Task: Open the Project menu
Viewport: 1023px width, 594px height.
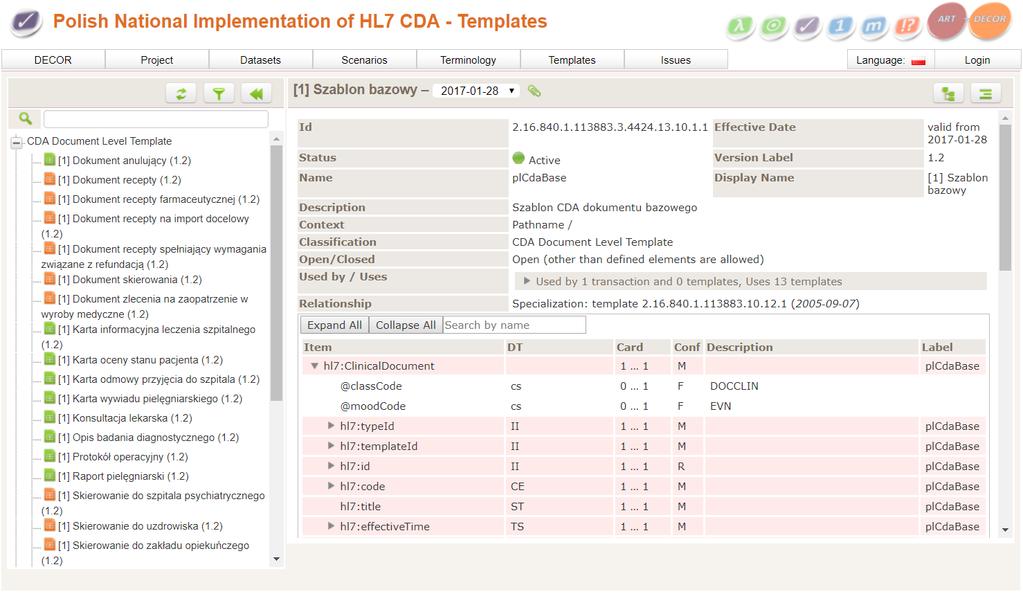Action: (x=157, y=60)
